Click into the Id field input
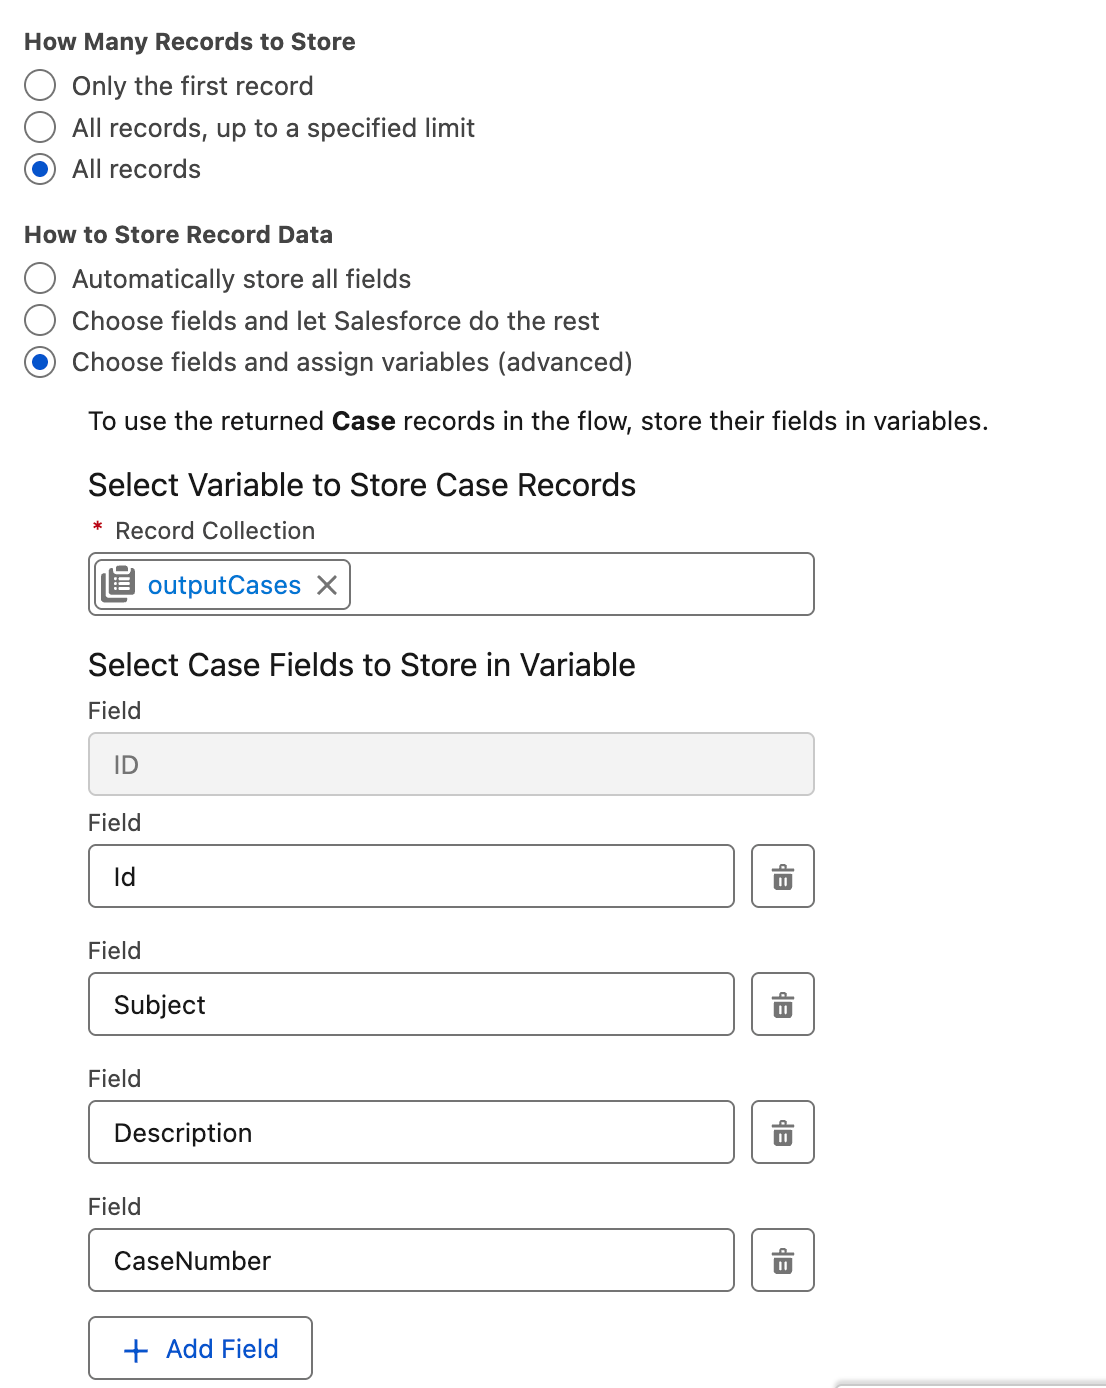Image resolution: width=1106 pixels, height=1388 pixels. click(x=411, y=877)
